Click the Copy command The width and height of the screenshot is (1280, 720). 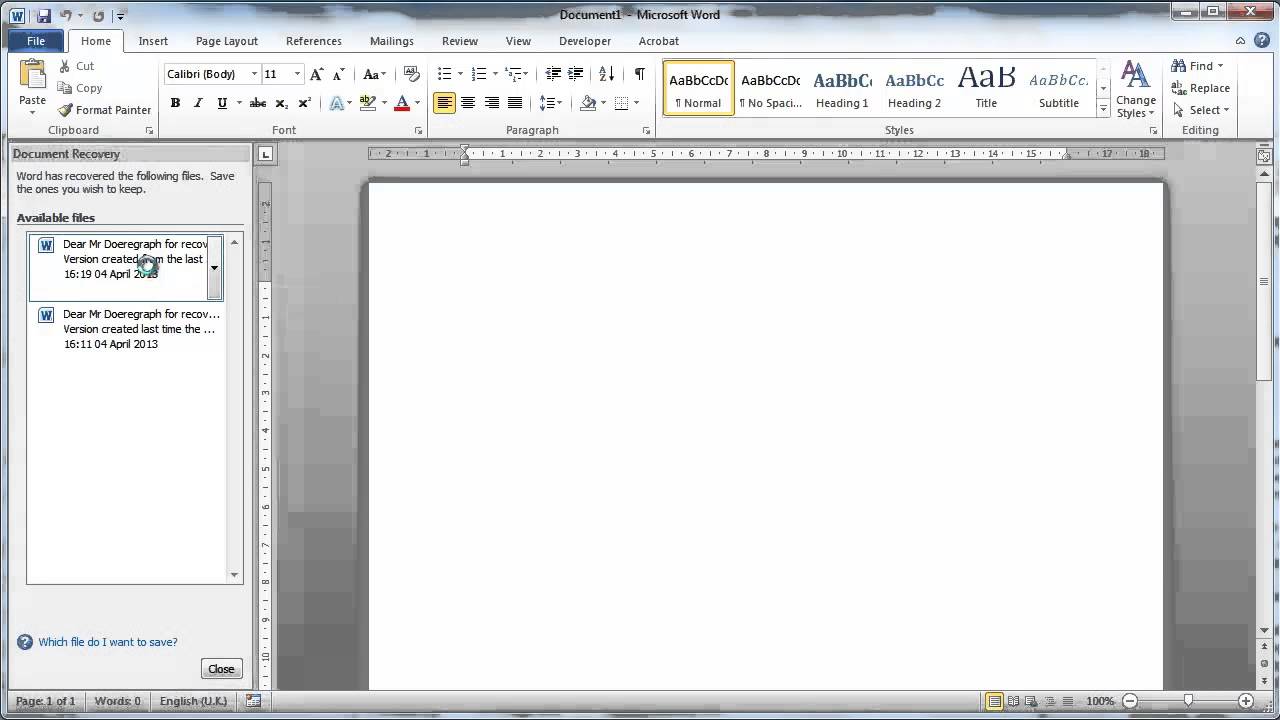(80, 88)
